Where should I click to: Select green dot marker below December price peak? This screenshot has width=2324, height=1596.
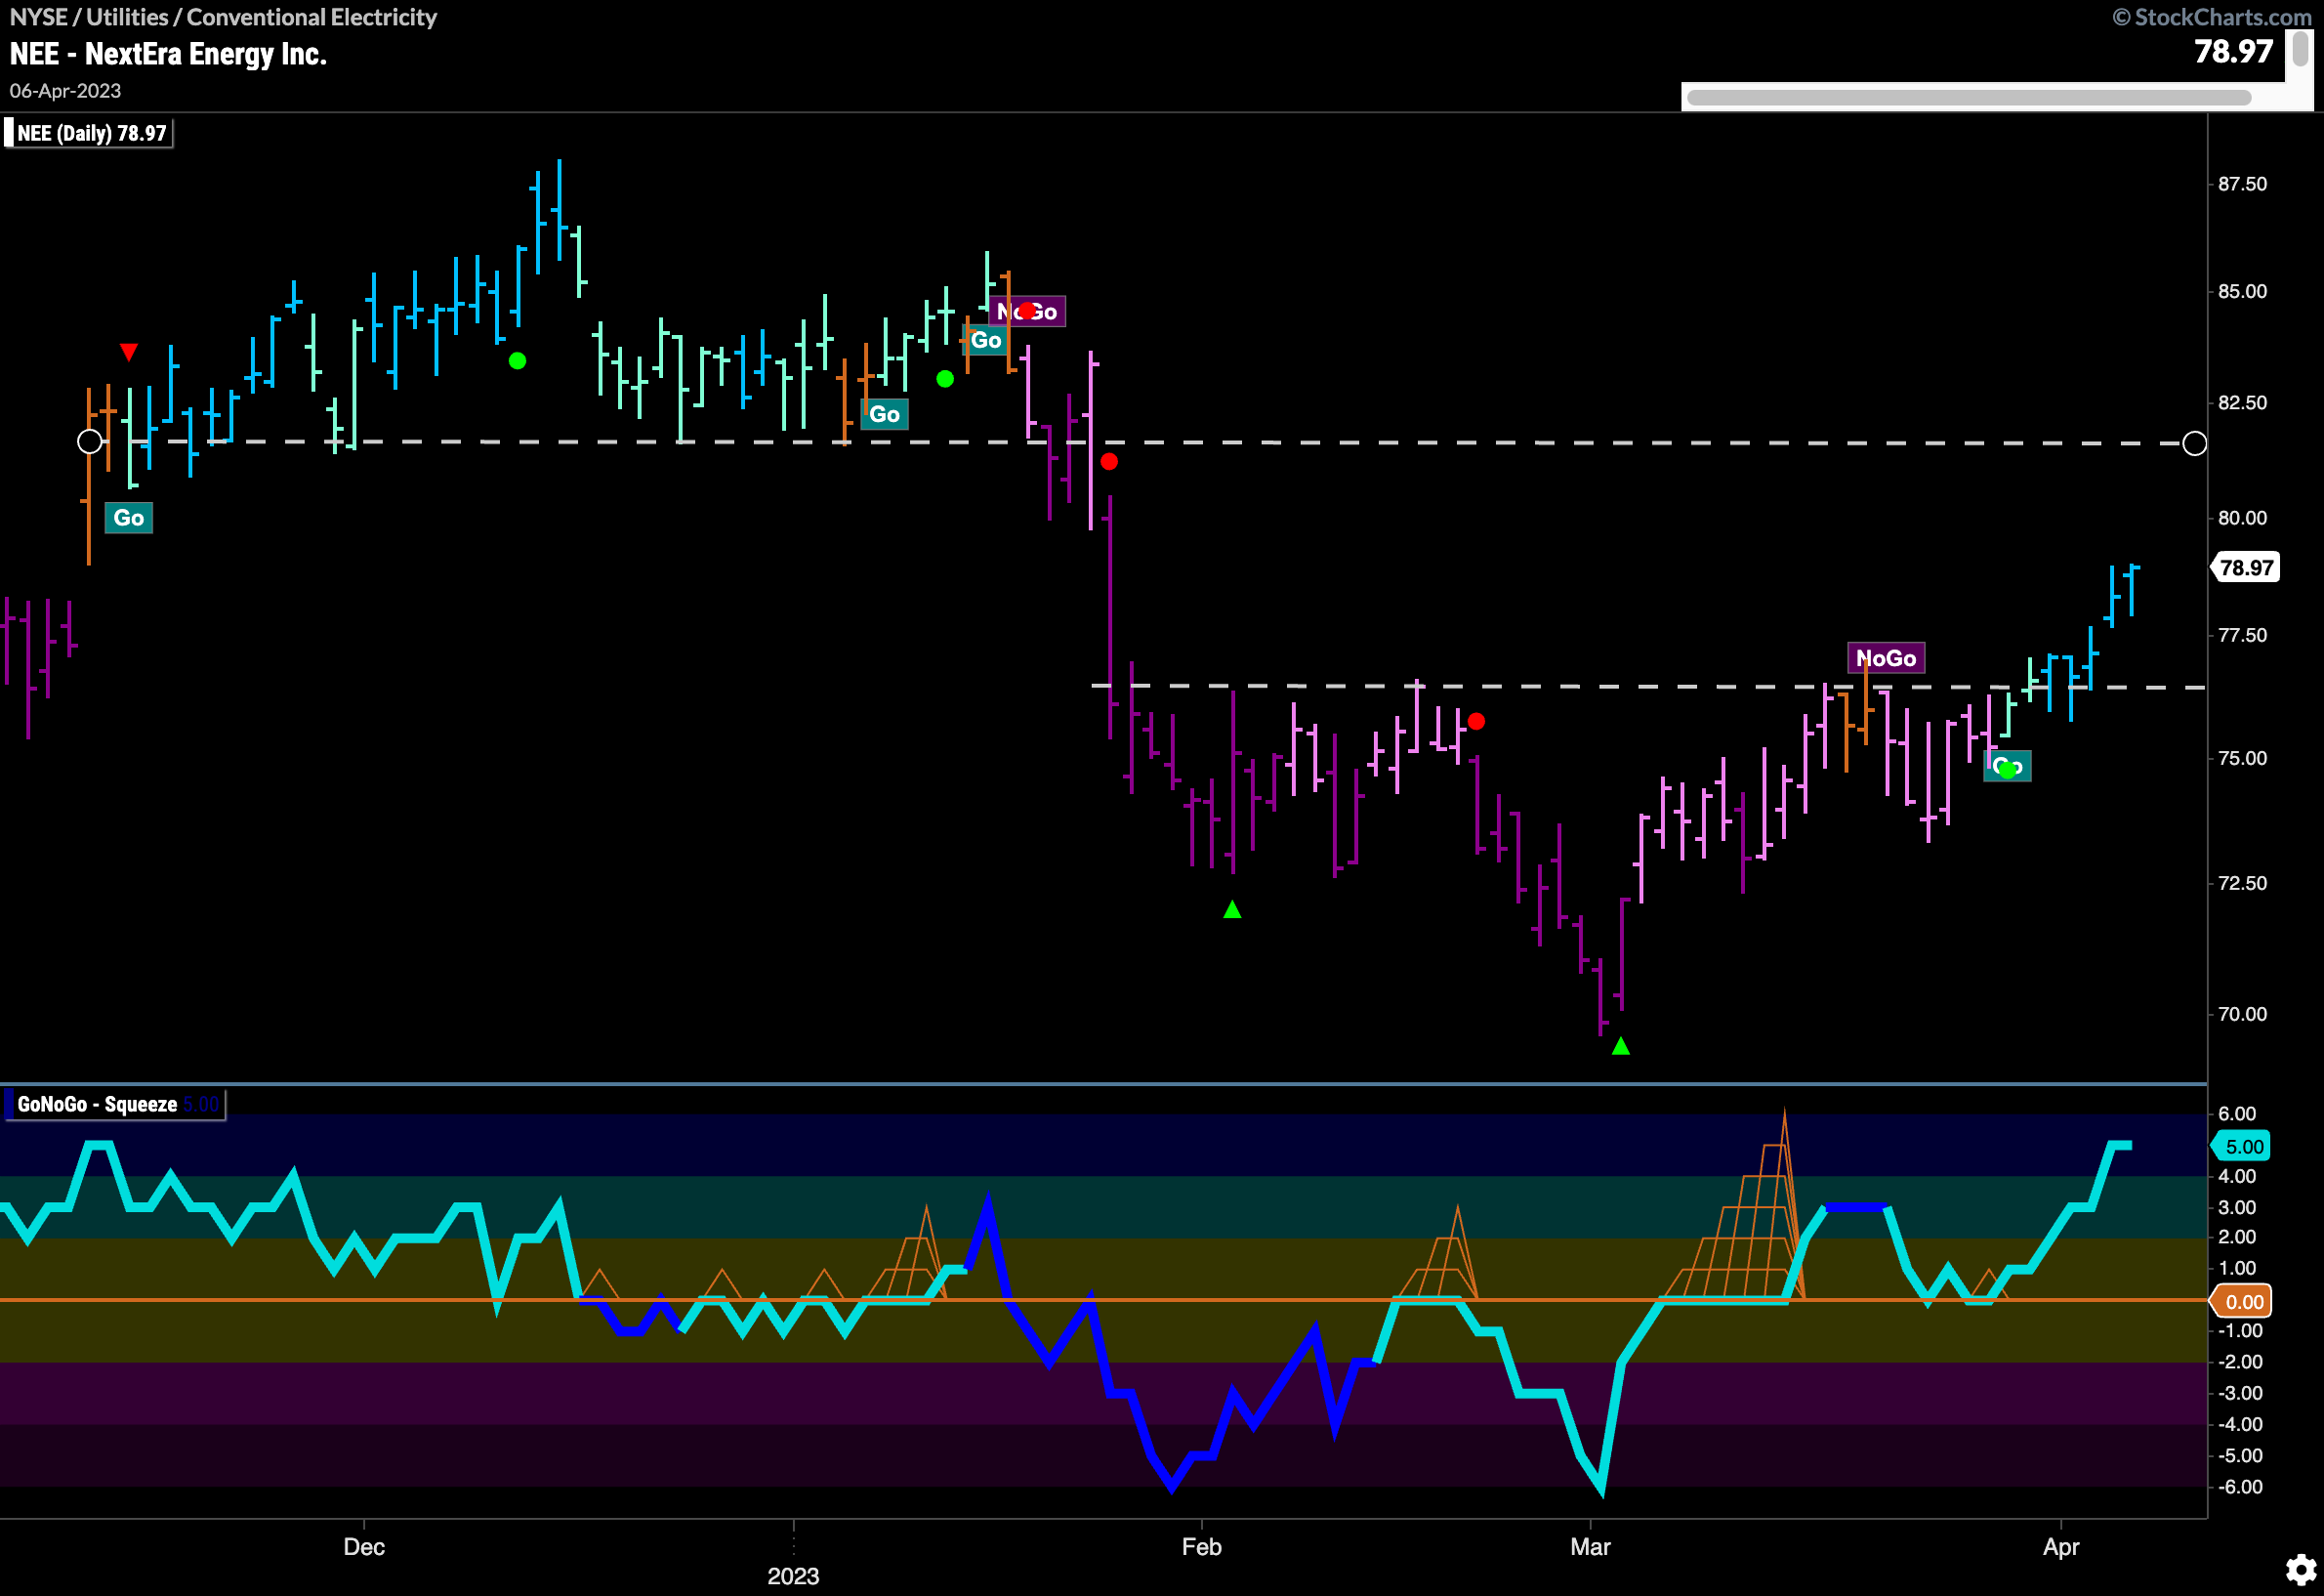coord(517,361)
